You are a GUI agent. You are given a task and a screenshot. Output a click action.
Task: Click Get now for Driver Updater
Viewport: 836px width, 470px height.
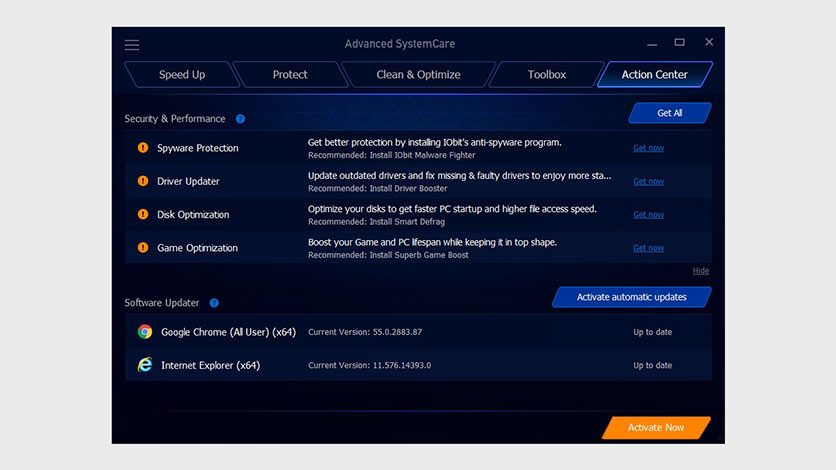tap(648, 181)
